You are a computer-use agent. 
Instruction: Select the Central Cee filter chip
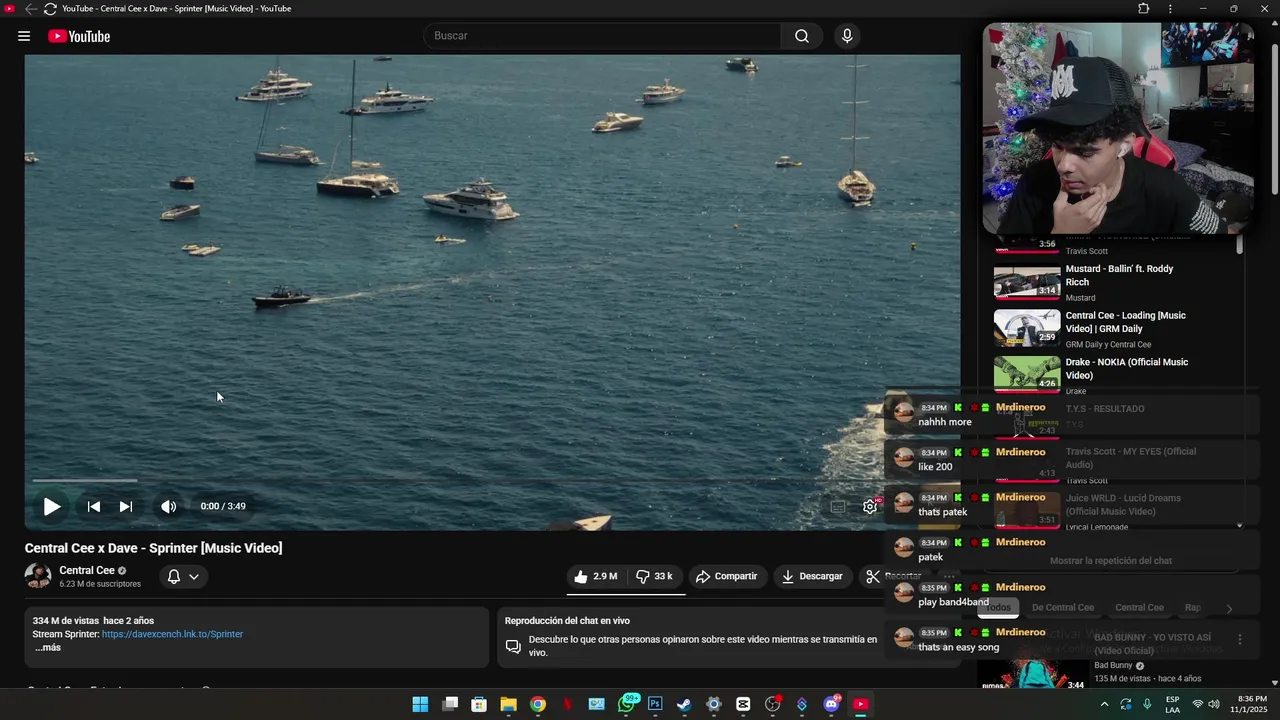click(x=1139, y=608)
